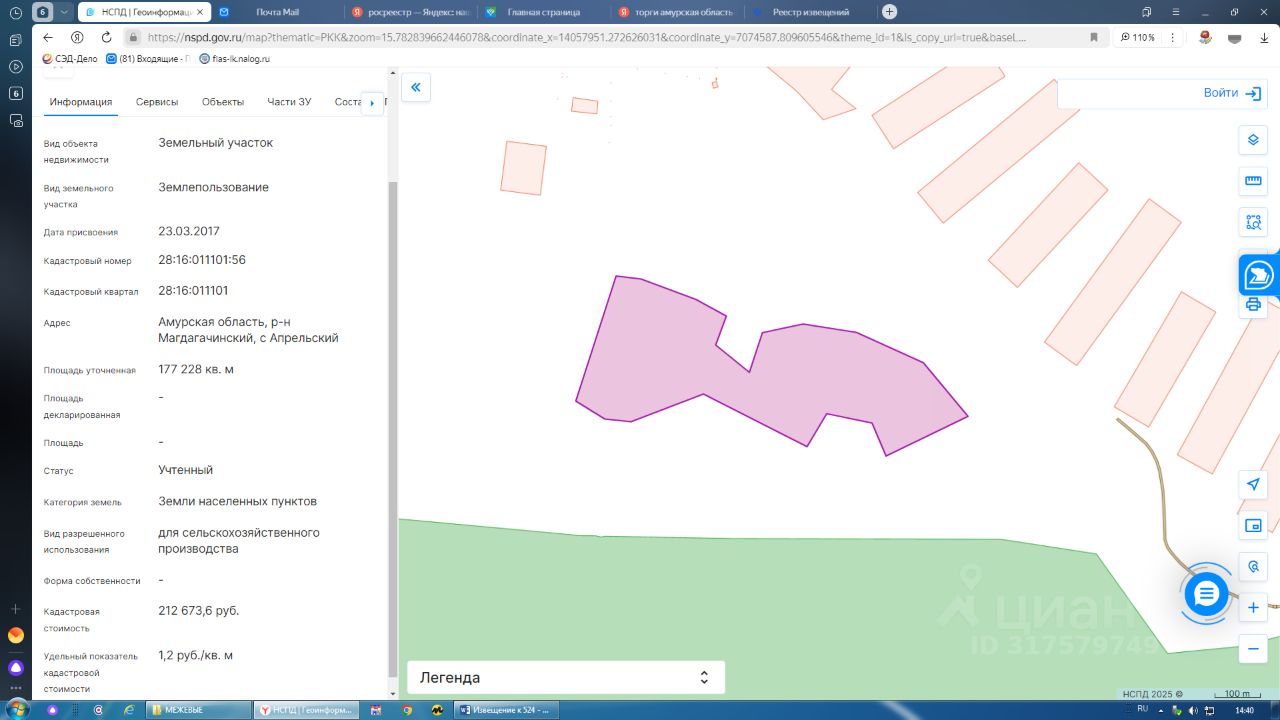The image size is (1280, 720).
Task: Click the 110% zoom indicator
Action: 1138,37
